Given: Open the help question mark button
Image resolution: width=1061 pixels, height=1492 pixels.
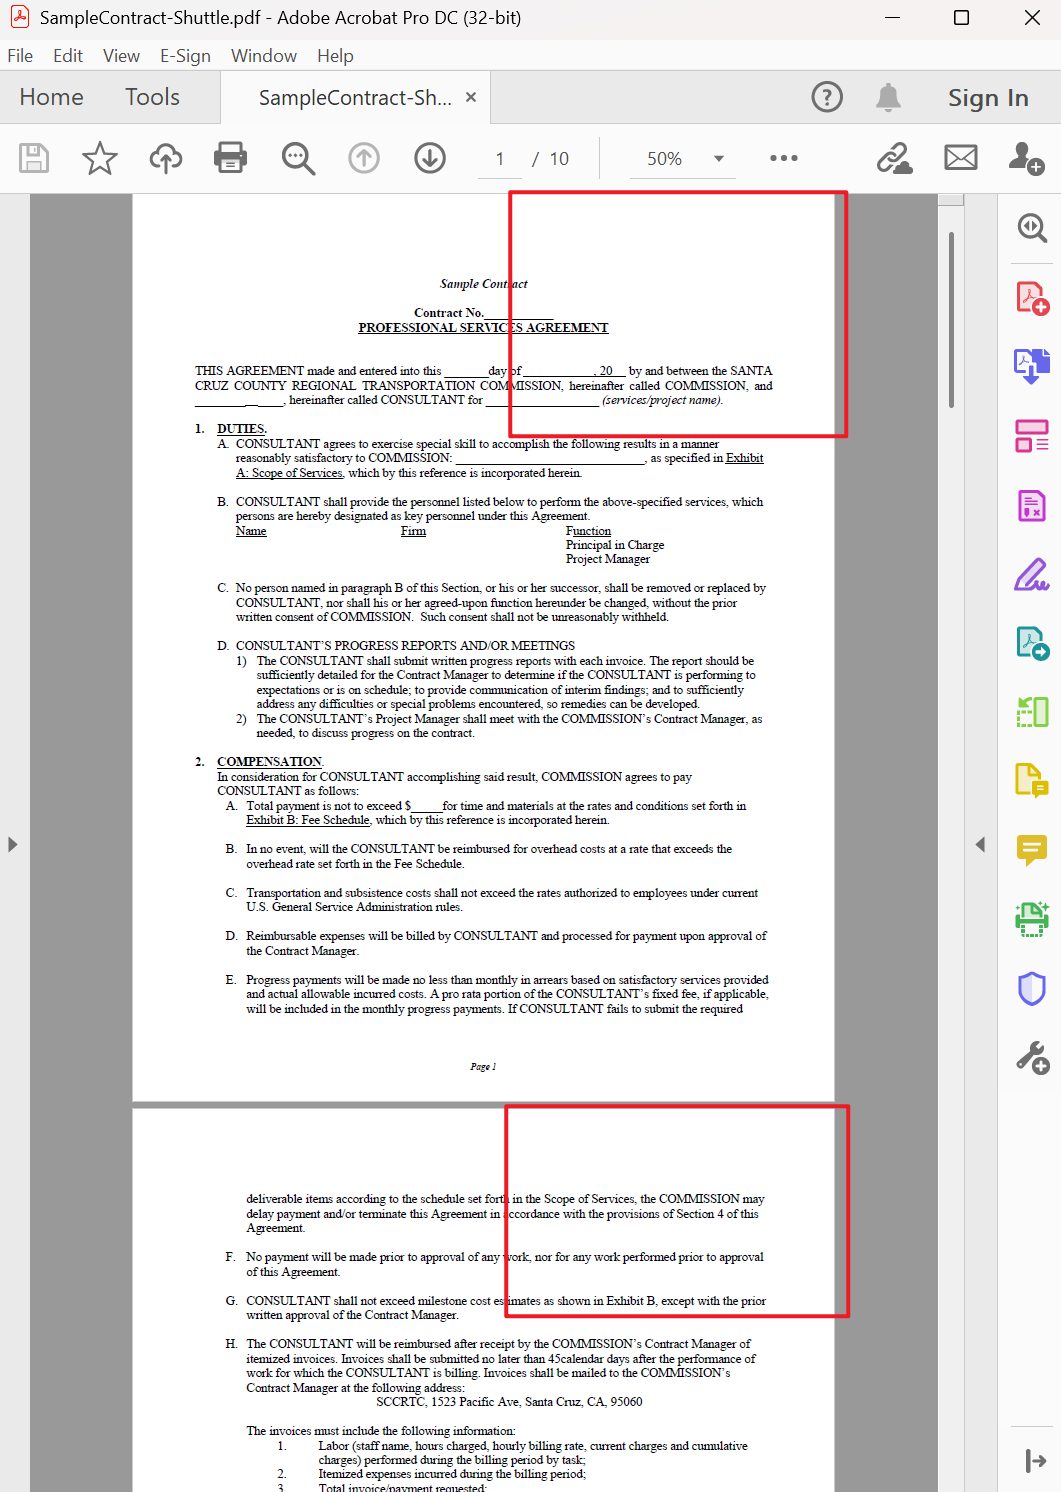Looking at the screenshot, I should click(x=827, y=97).
